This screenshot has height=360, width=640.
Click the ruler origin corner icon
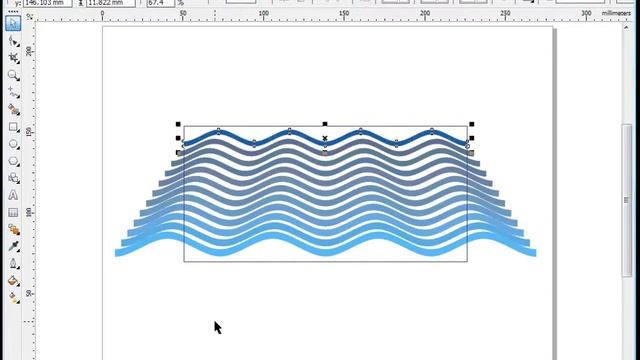click(x=29, y=16)
